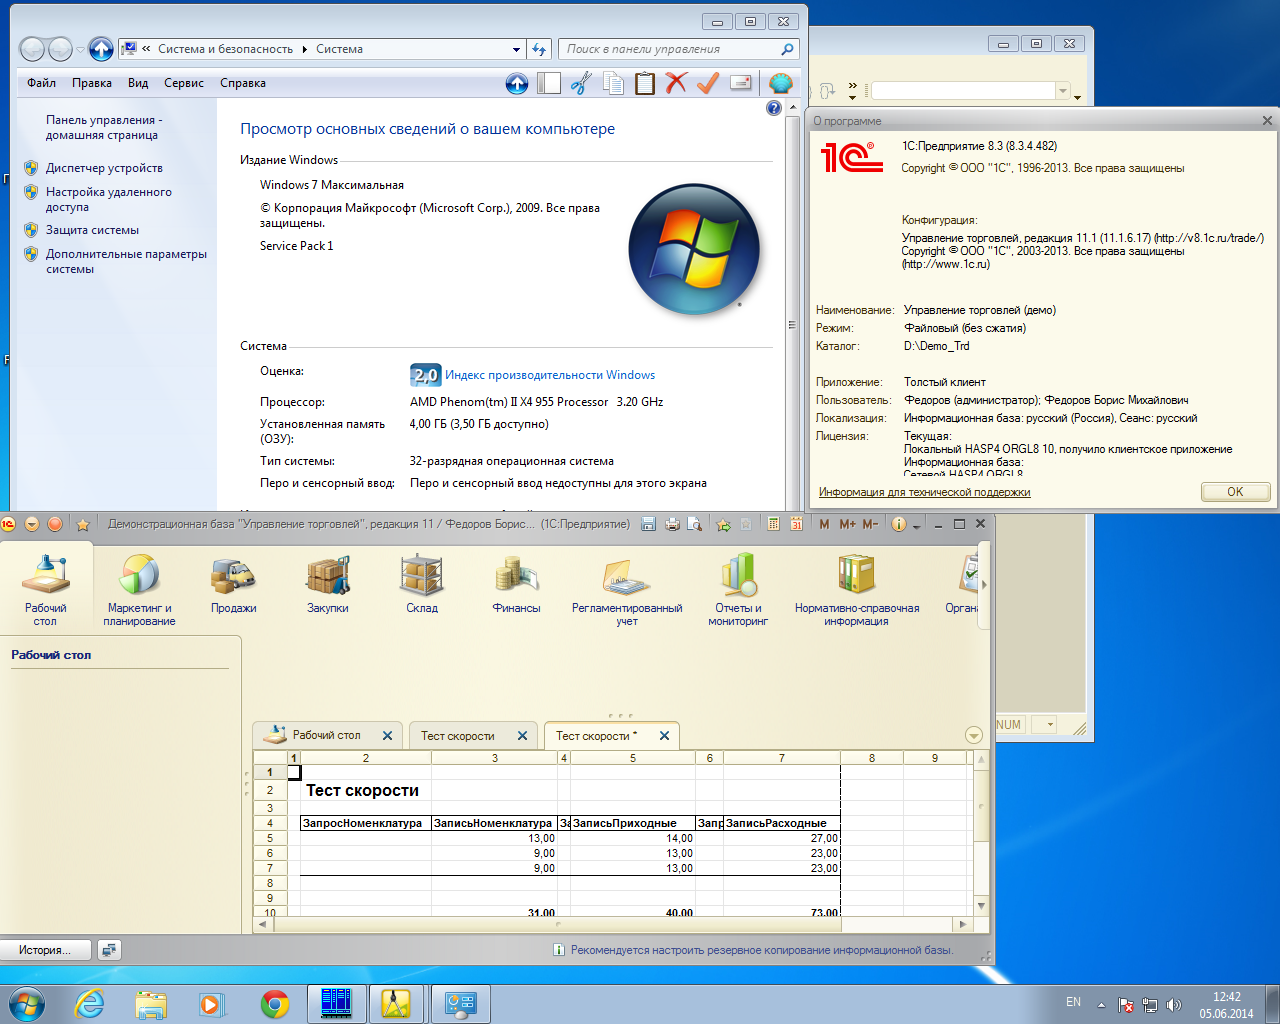Click OK in the О программе dialog

click(x=1236, y=492)
